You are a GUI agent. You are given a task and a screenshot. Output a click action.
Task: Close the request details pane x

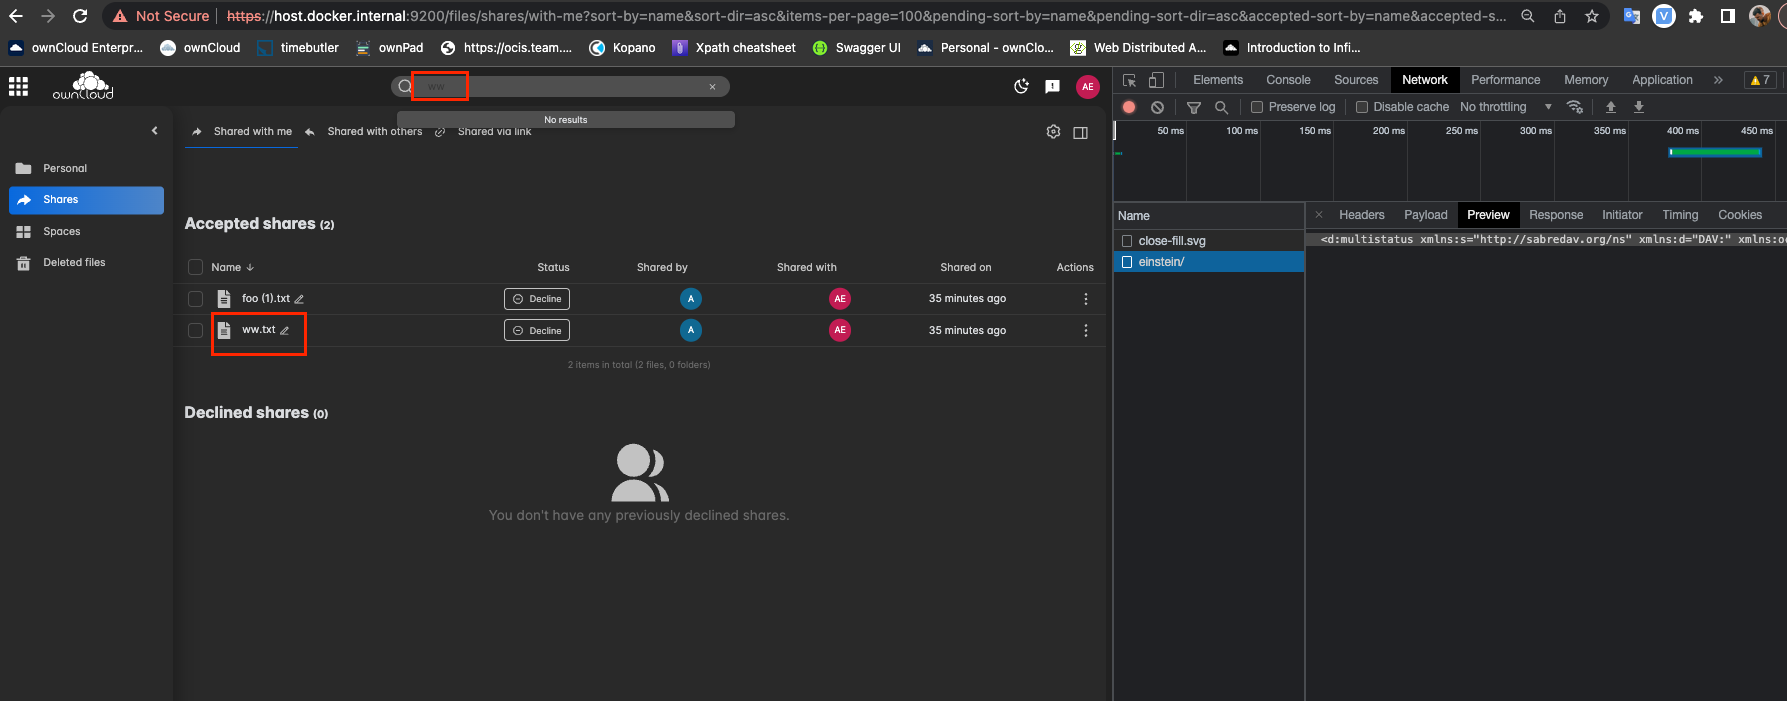tap(1319, 215)
